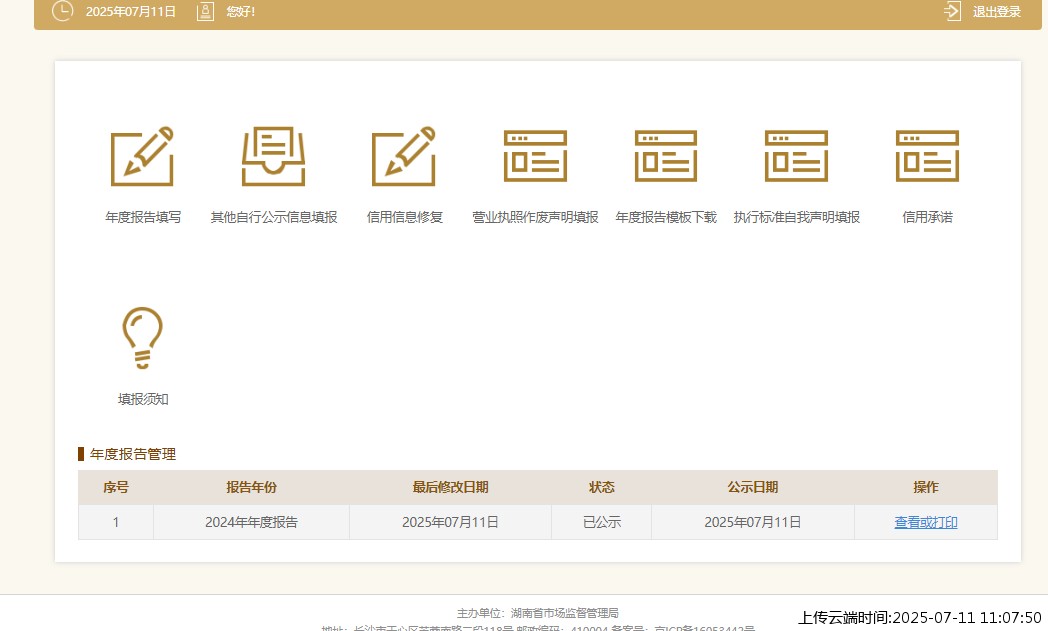Screen dimensions: 1048x631
Task: Click the 最后修改日期 column header
Action: [x=450, y=487]
